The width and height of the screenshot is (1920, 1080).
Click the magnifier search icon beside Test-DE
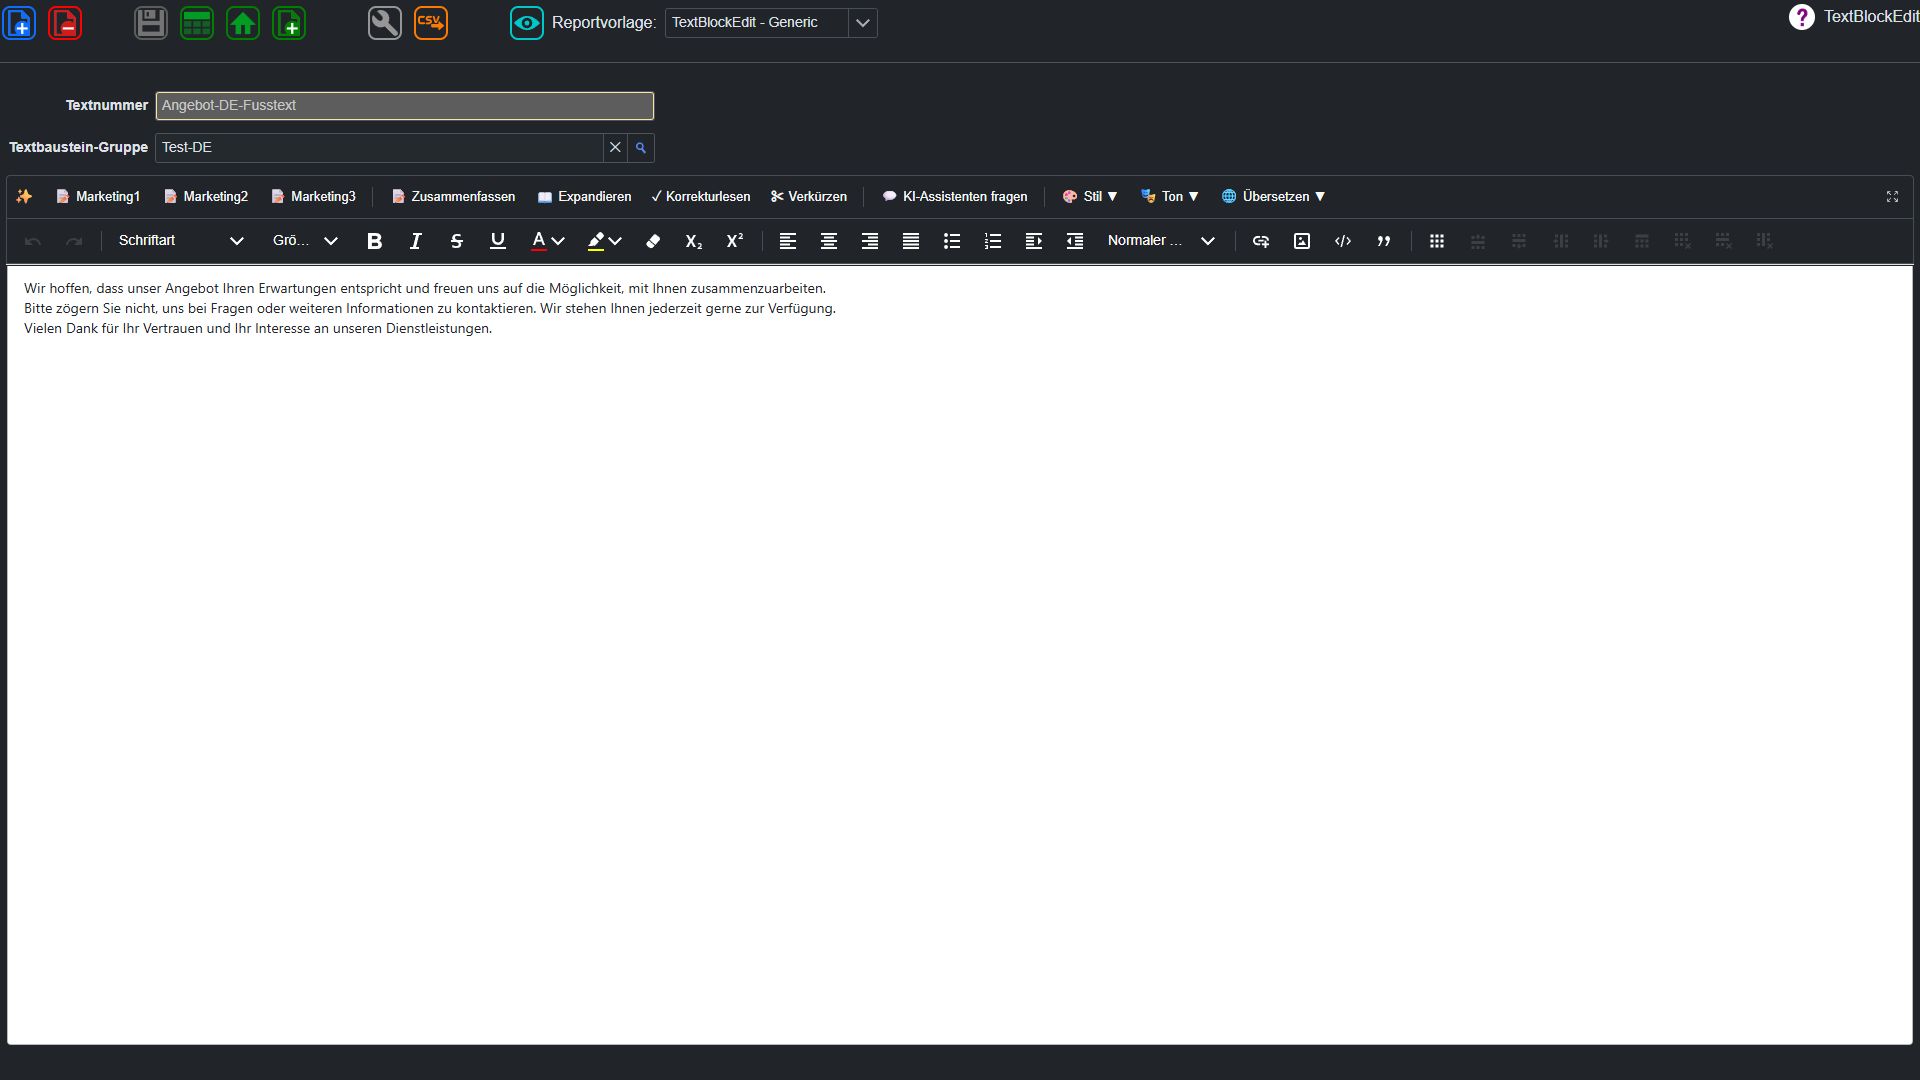click(641, 147)
